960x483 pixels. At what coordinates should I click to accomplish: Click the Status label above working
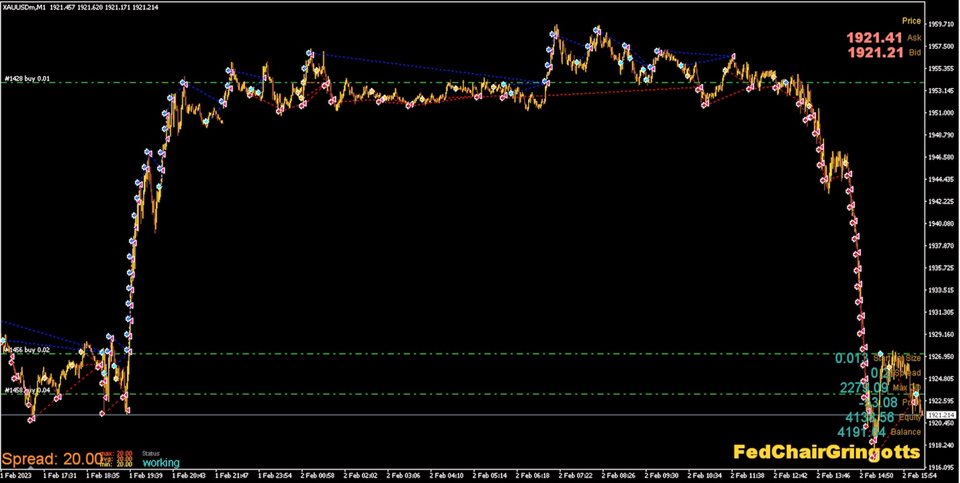click(150, 454)
